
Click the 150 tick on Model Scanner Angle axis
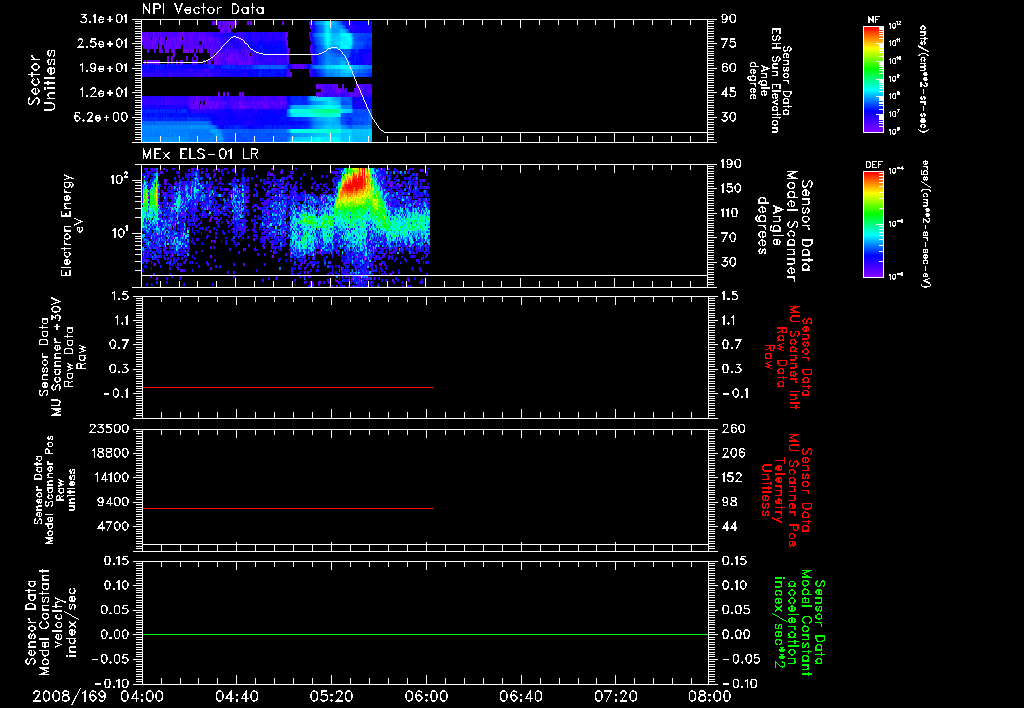click(731, 189)
